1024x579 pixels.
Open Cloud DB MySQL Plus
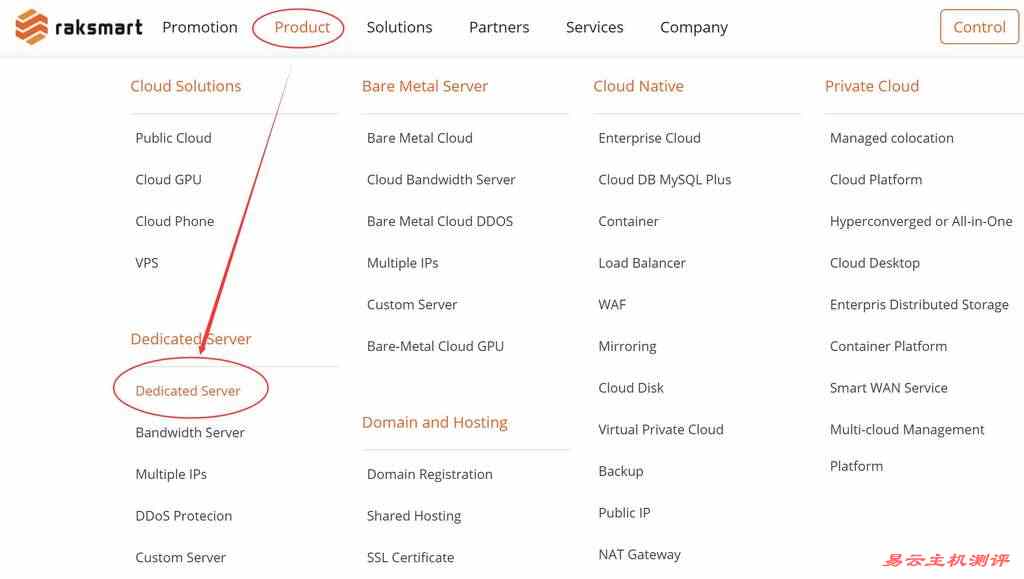tap(664, 180)
